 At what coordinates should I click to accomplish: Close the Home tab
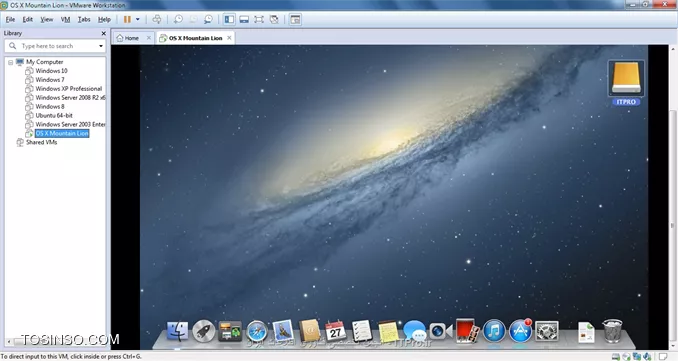[x=149, y=38]
